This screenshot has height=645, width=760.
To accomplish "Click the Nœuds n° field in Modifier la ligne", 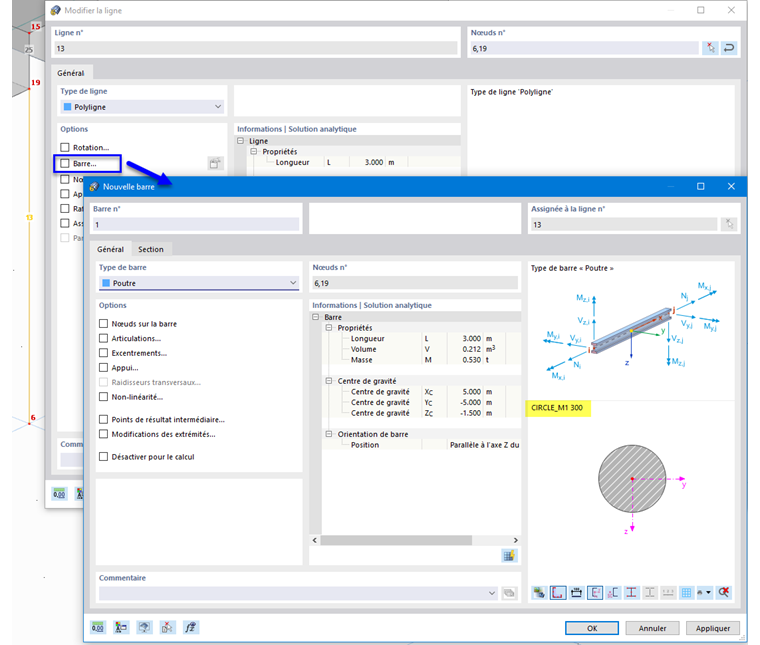I will tap(585, 47).
